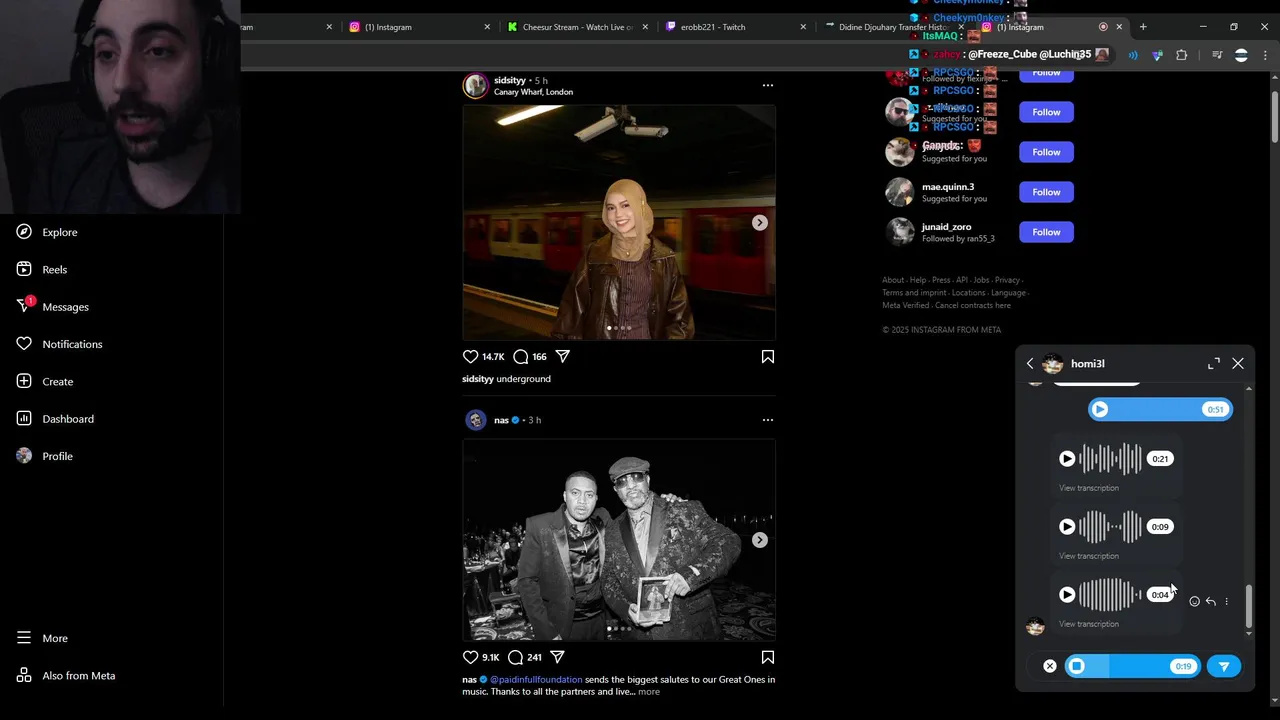Screen dimensions: 1280x720
Task: Open sidsityy profile picture
Action: 475,86
